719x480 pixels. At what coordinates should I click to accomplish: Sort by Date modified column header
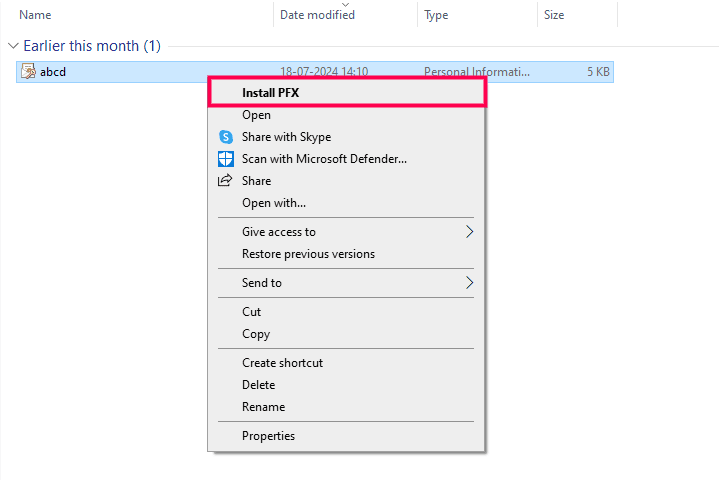[317, 15]
